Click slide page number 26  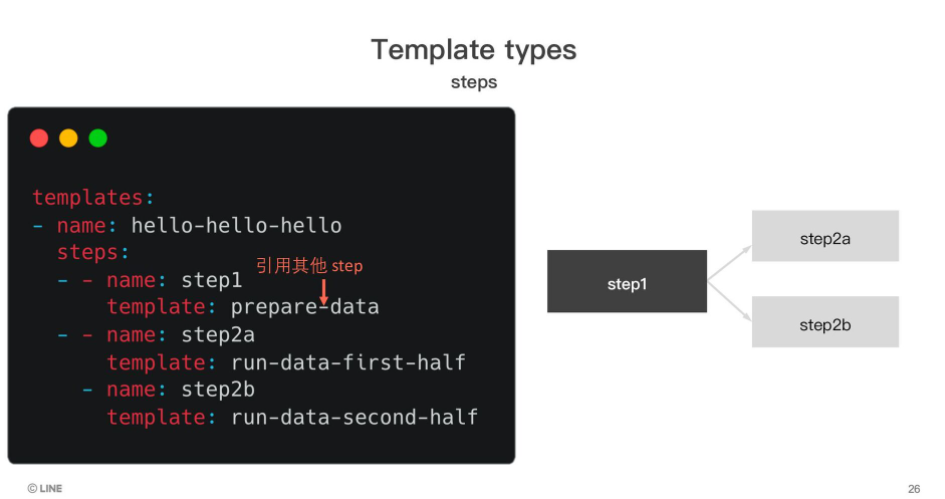point(914,489)
